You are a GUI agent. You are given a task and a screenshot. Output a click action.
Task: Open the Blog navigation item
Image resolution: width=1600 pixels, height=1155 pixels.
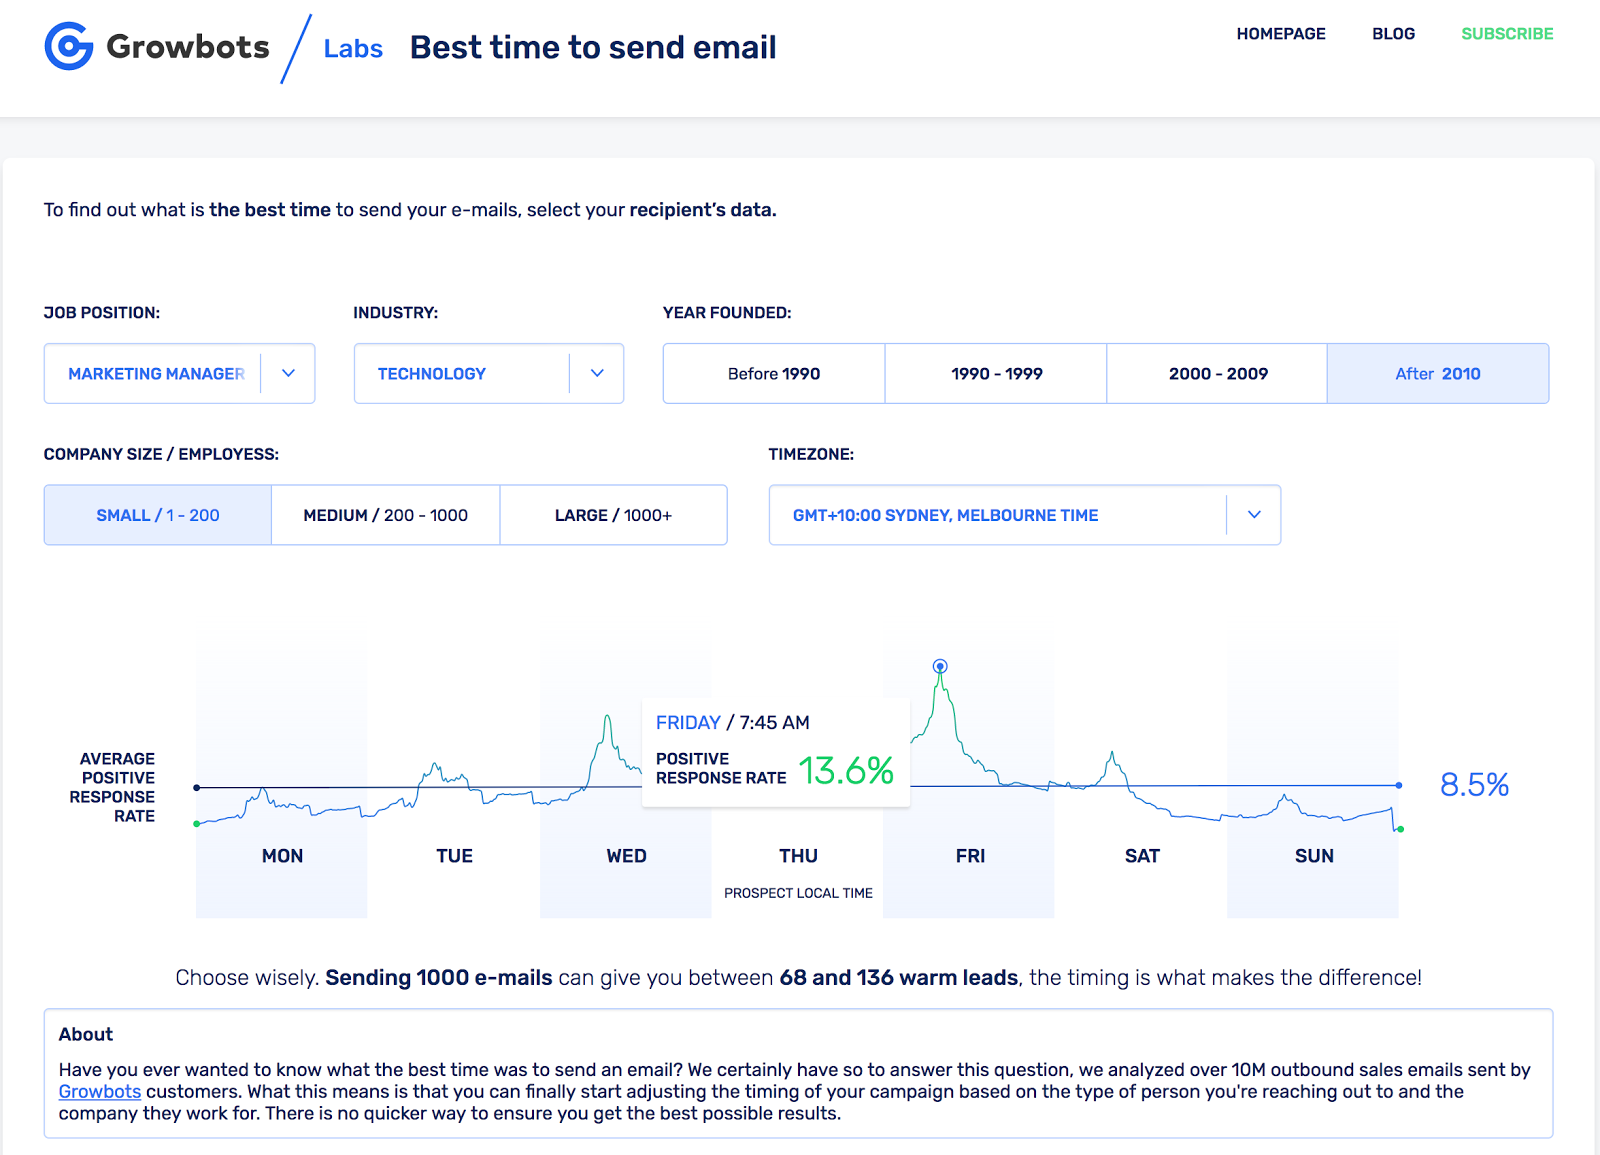pos(1393,34)
